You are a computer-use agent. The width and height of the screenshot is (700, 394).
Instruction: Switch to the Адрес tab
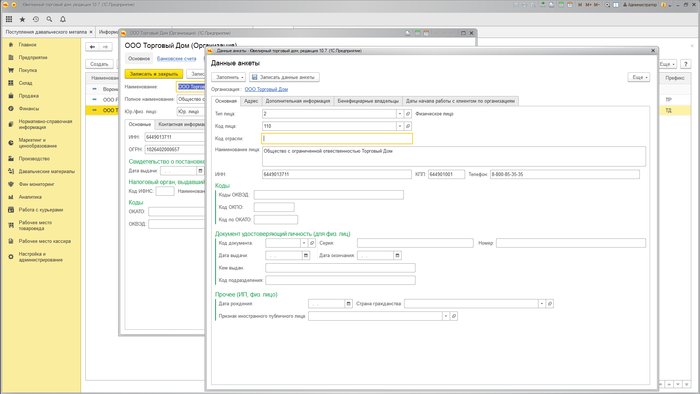251,101
